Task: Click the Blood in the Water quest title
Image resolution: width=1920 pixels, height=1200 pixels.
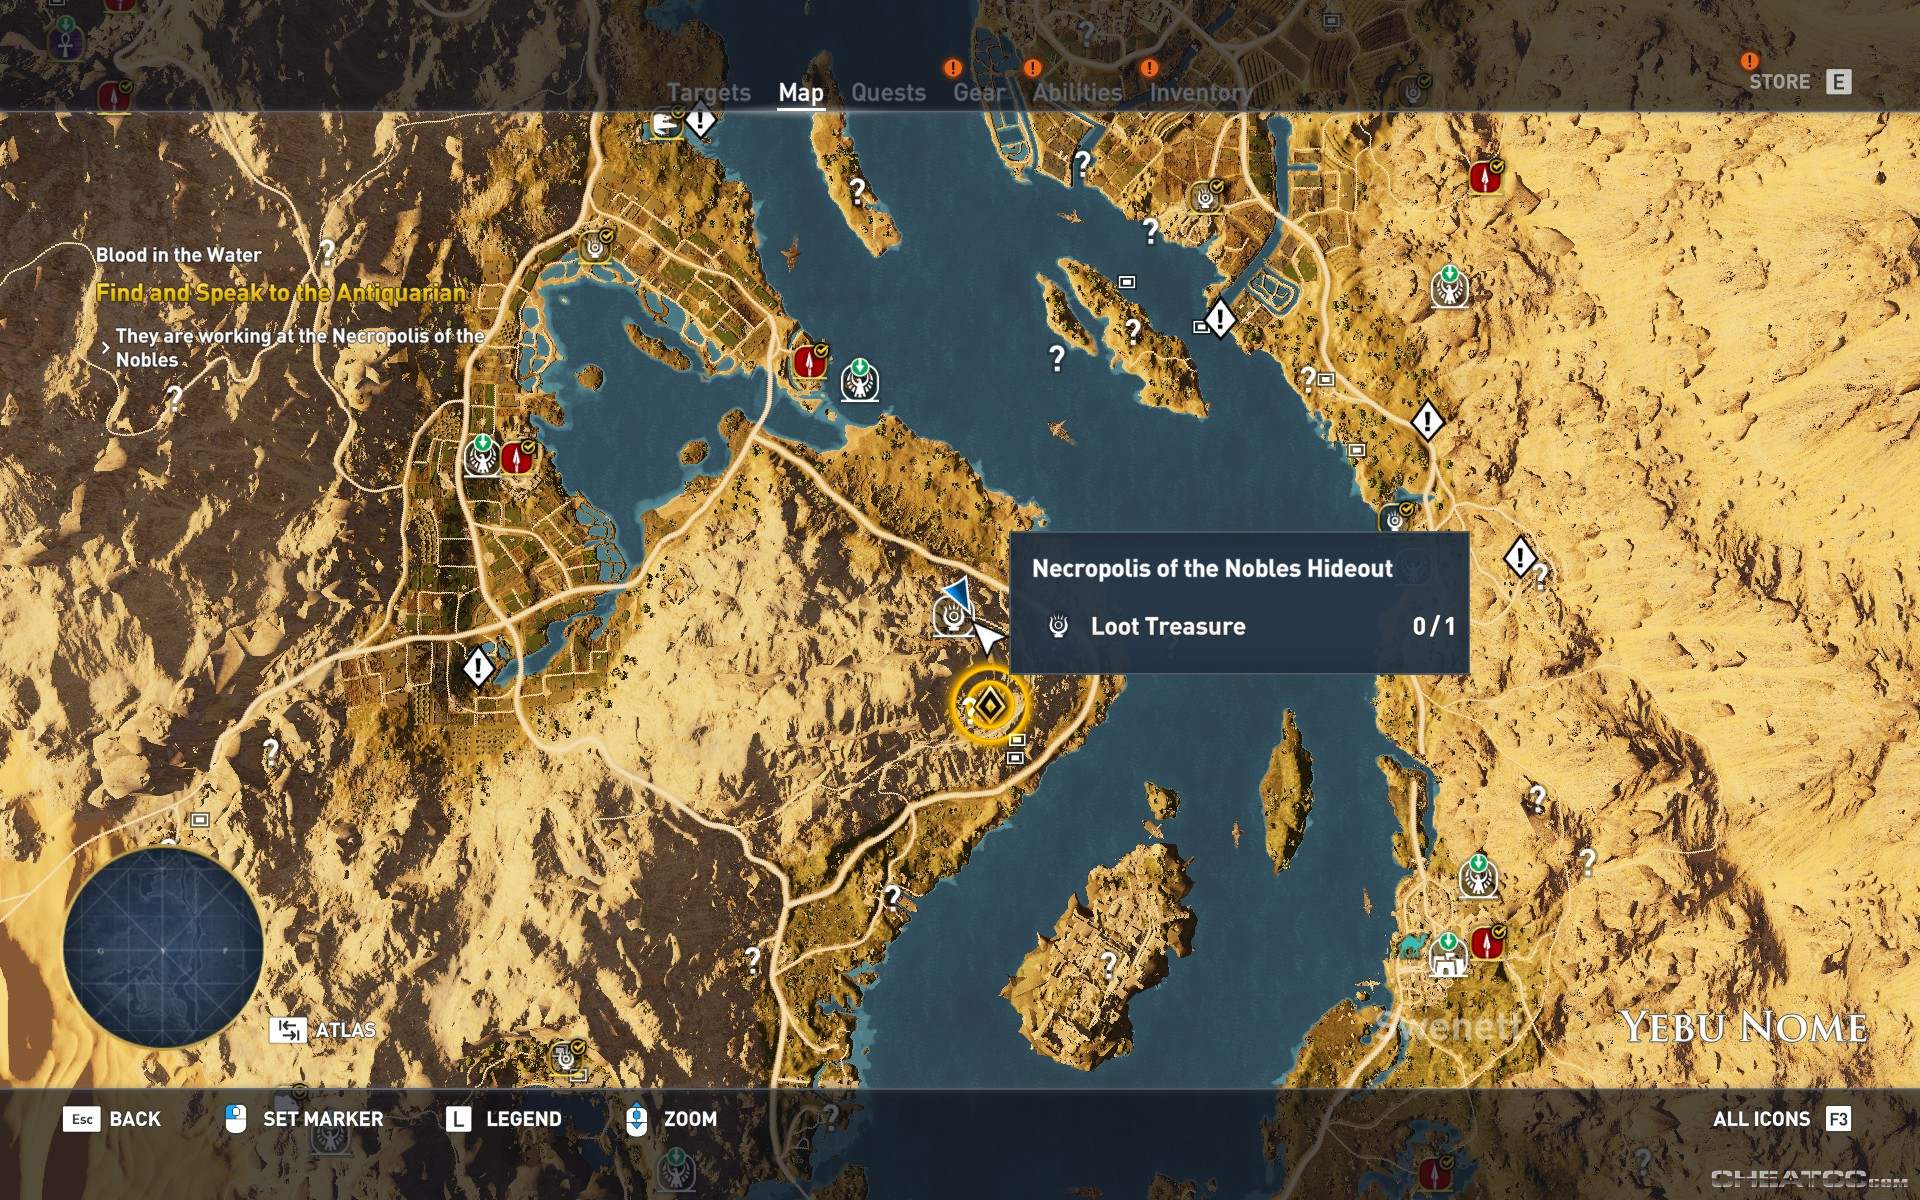Action: [x=178, y=255]
